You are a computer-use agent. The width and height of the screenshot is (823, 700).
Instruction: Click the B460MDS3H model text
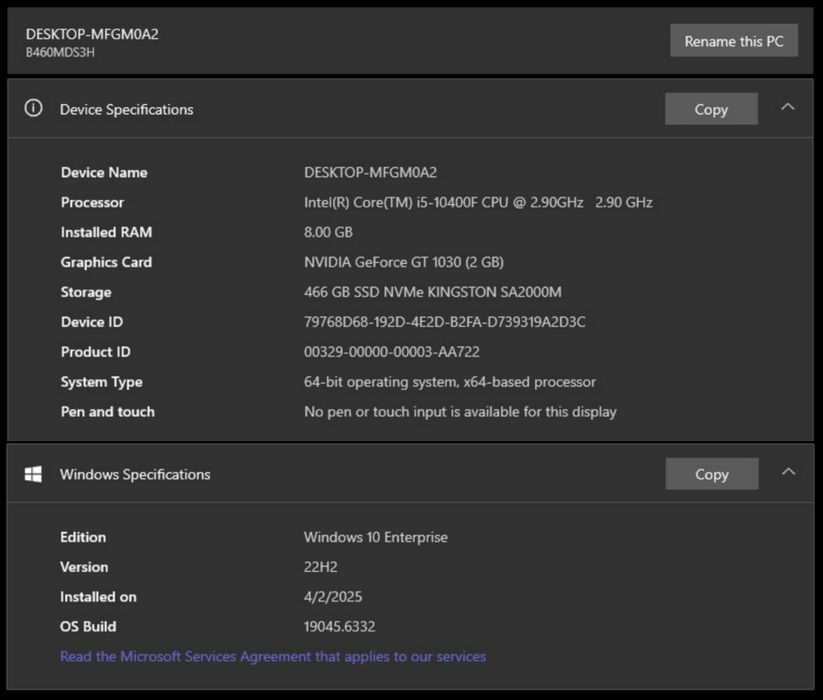[60, 52]
